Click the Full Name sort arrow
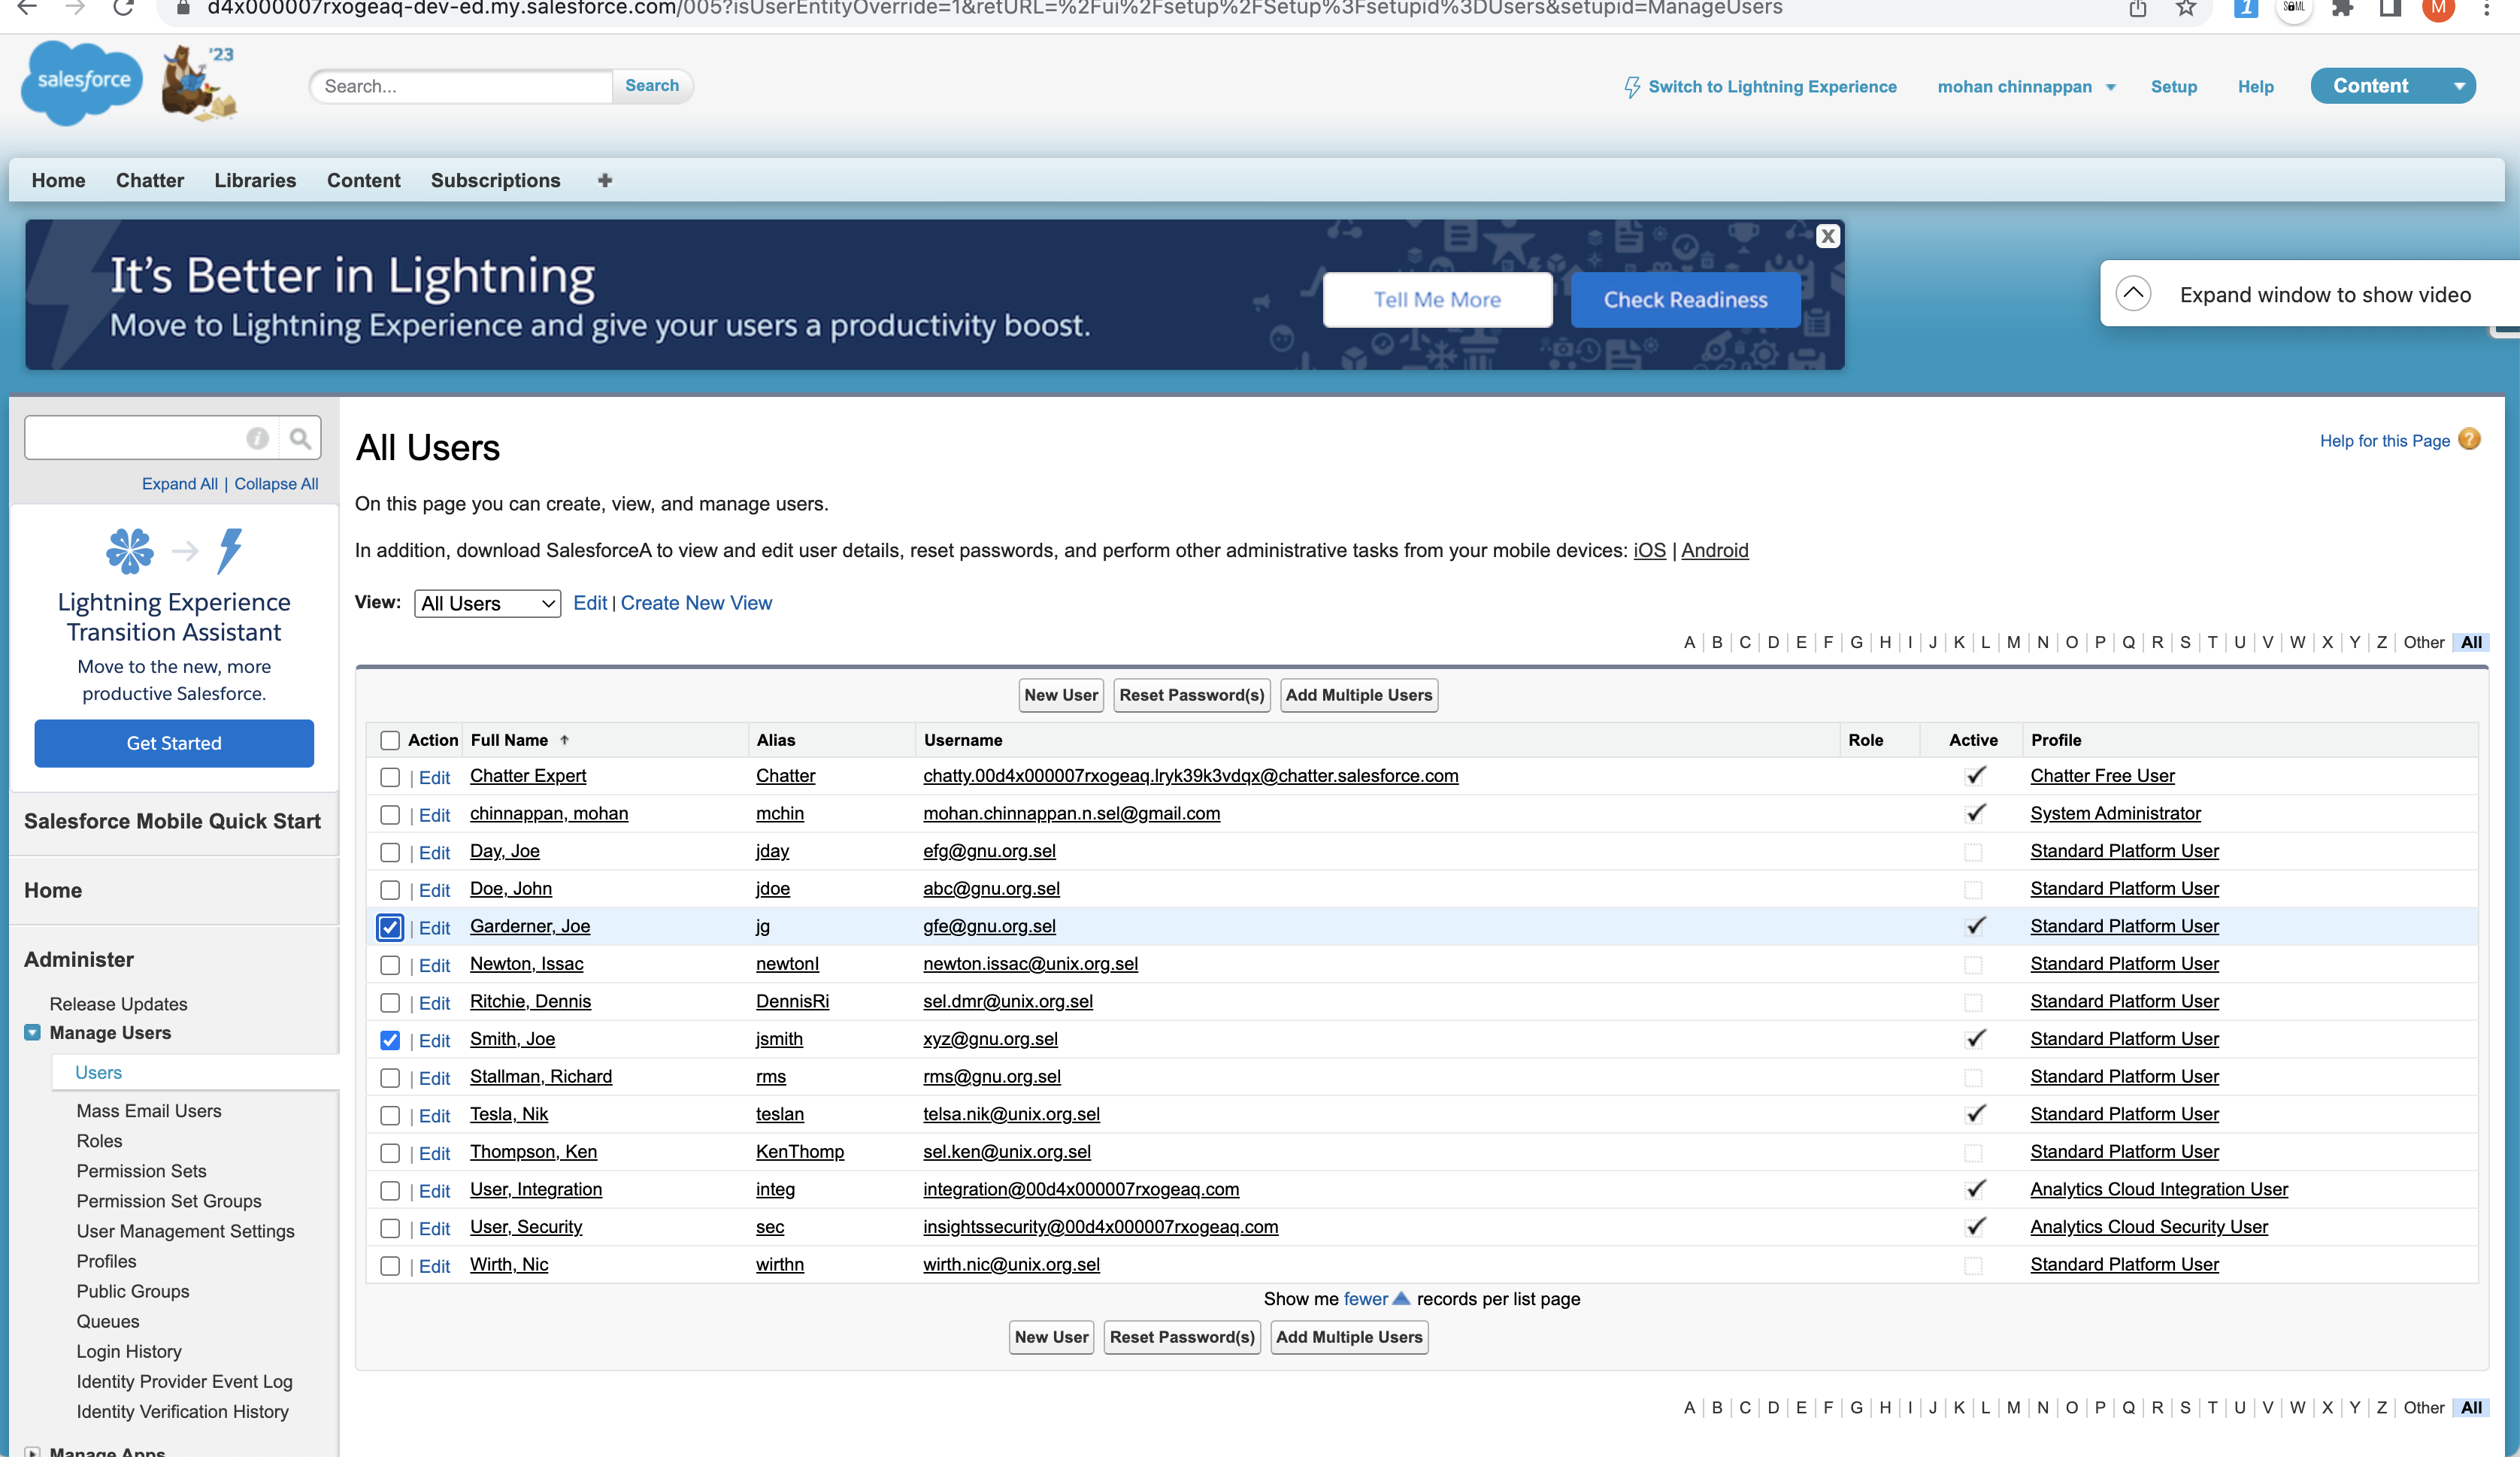 click(x=564, y=740)
